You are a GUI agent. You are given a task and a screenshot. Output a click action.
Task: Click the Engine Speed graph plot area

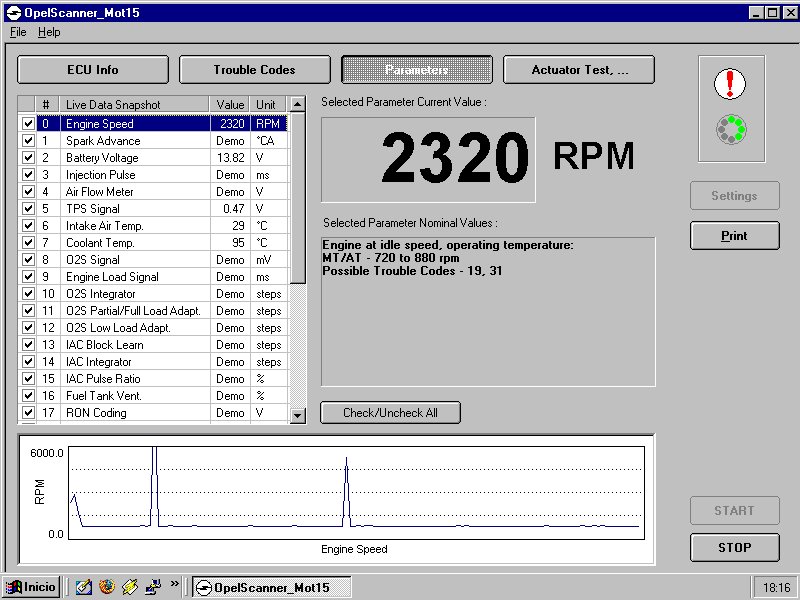pos(357,493)
